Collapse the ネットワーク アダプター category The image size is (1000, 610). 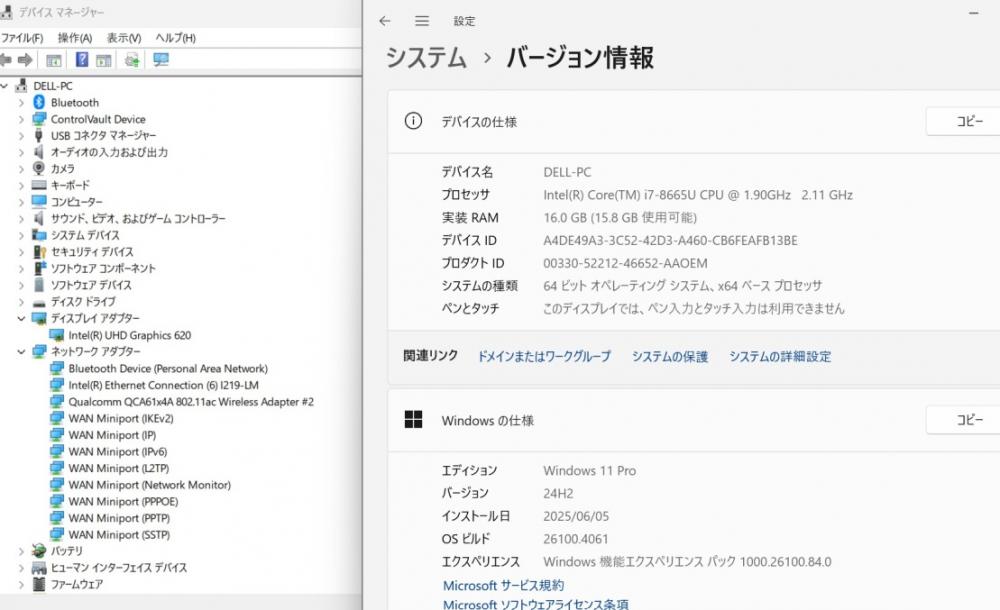coord(21,351)
